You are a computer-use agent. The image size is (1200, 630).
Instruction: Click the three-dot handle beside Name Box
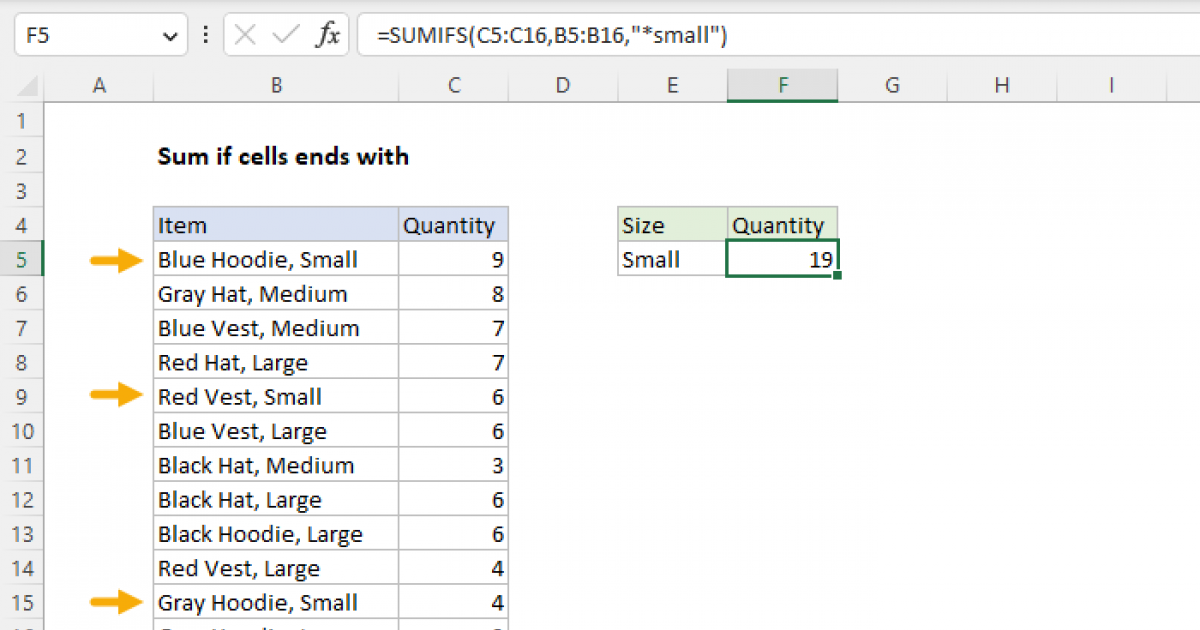pos(206,36)
